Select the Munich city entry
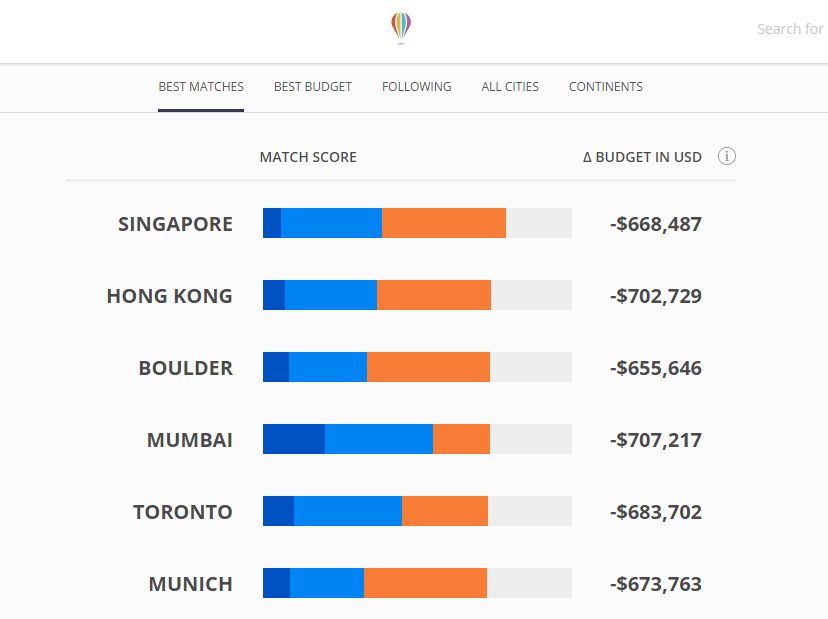 tap(191, 584)
